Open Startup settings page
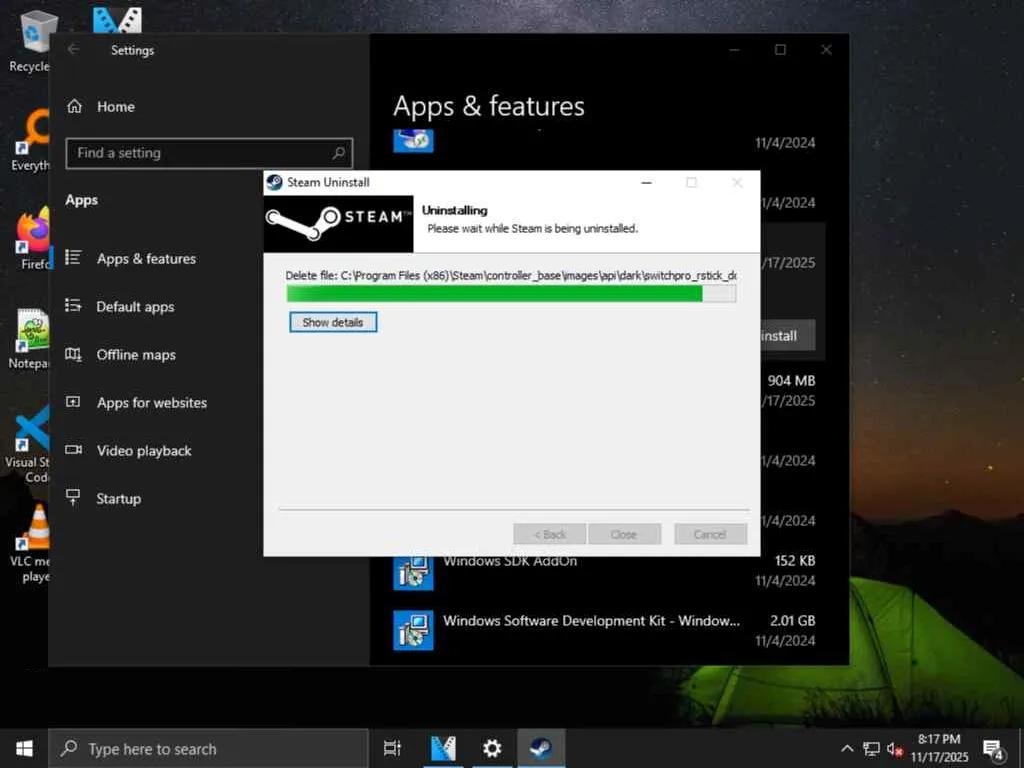This screenshot has width=1024, height=768. (118, 498)
